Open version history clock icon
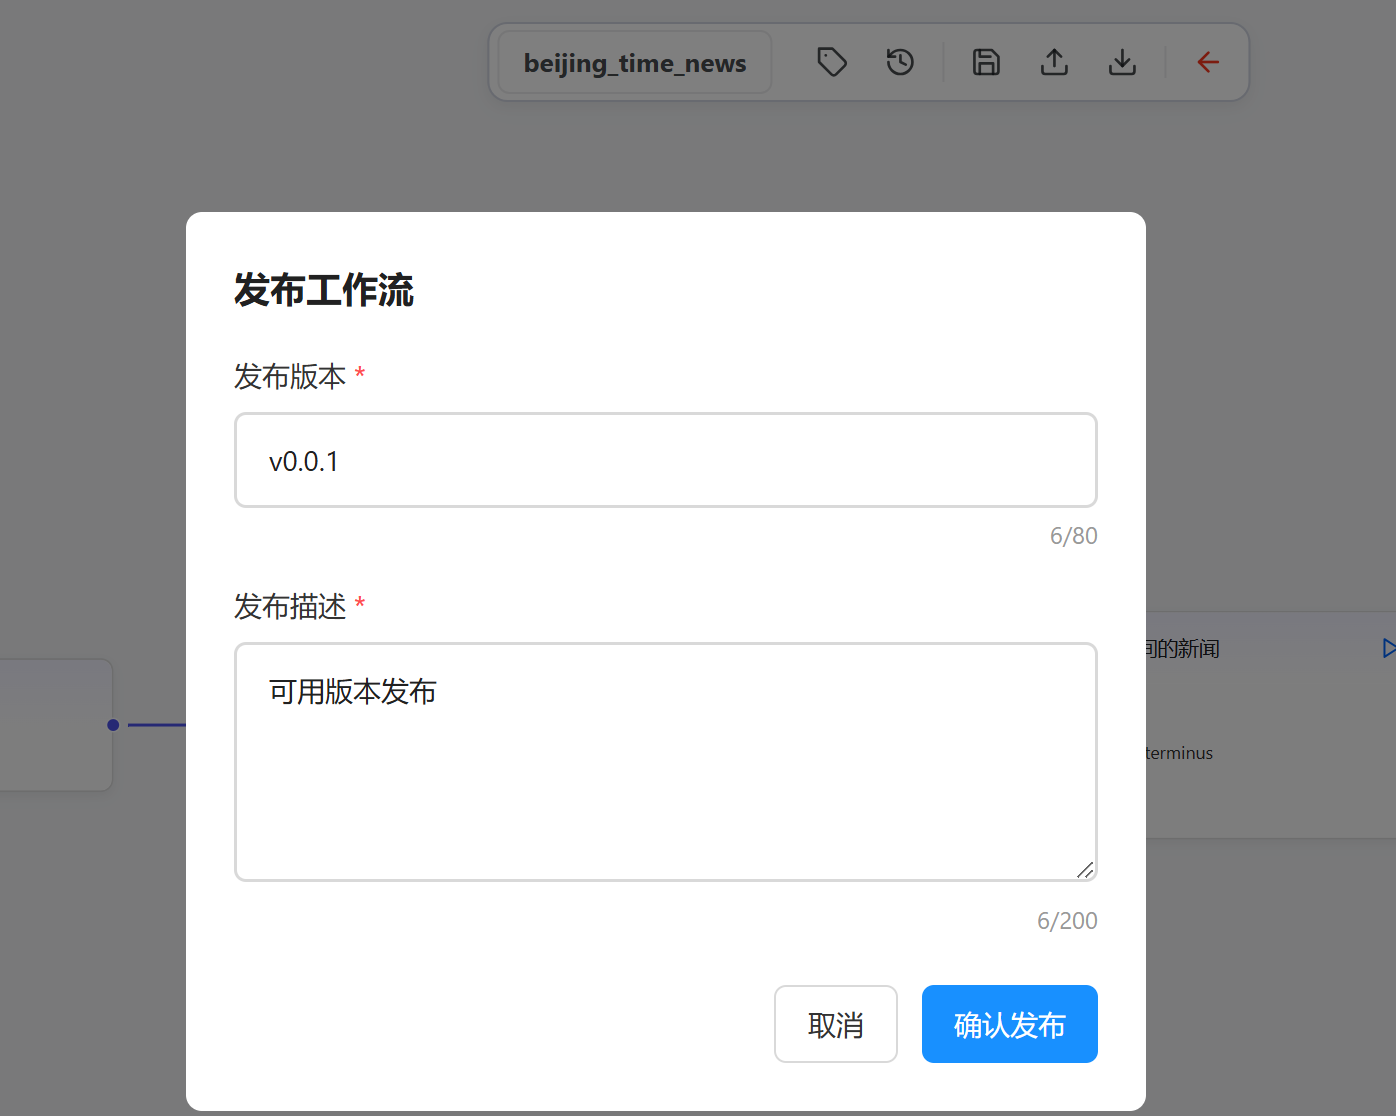Viewport: 1396px width, 1116px height. click(x=900, y=62)
